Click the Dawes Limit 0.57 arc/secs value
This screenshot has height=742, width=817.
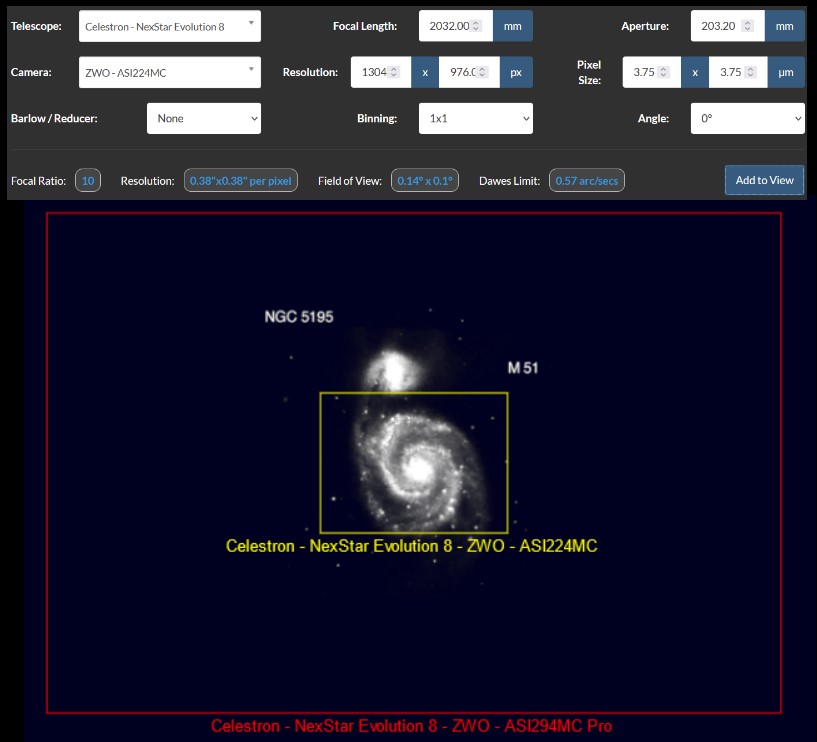[587, 181]
